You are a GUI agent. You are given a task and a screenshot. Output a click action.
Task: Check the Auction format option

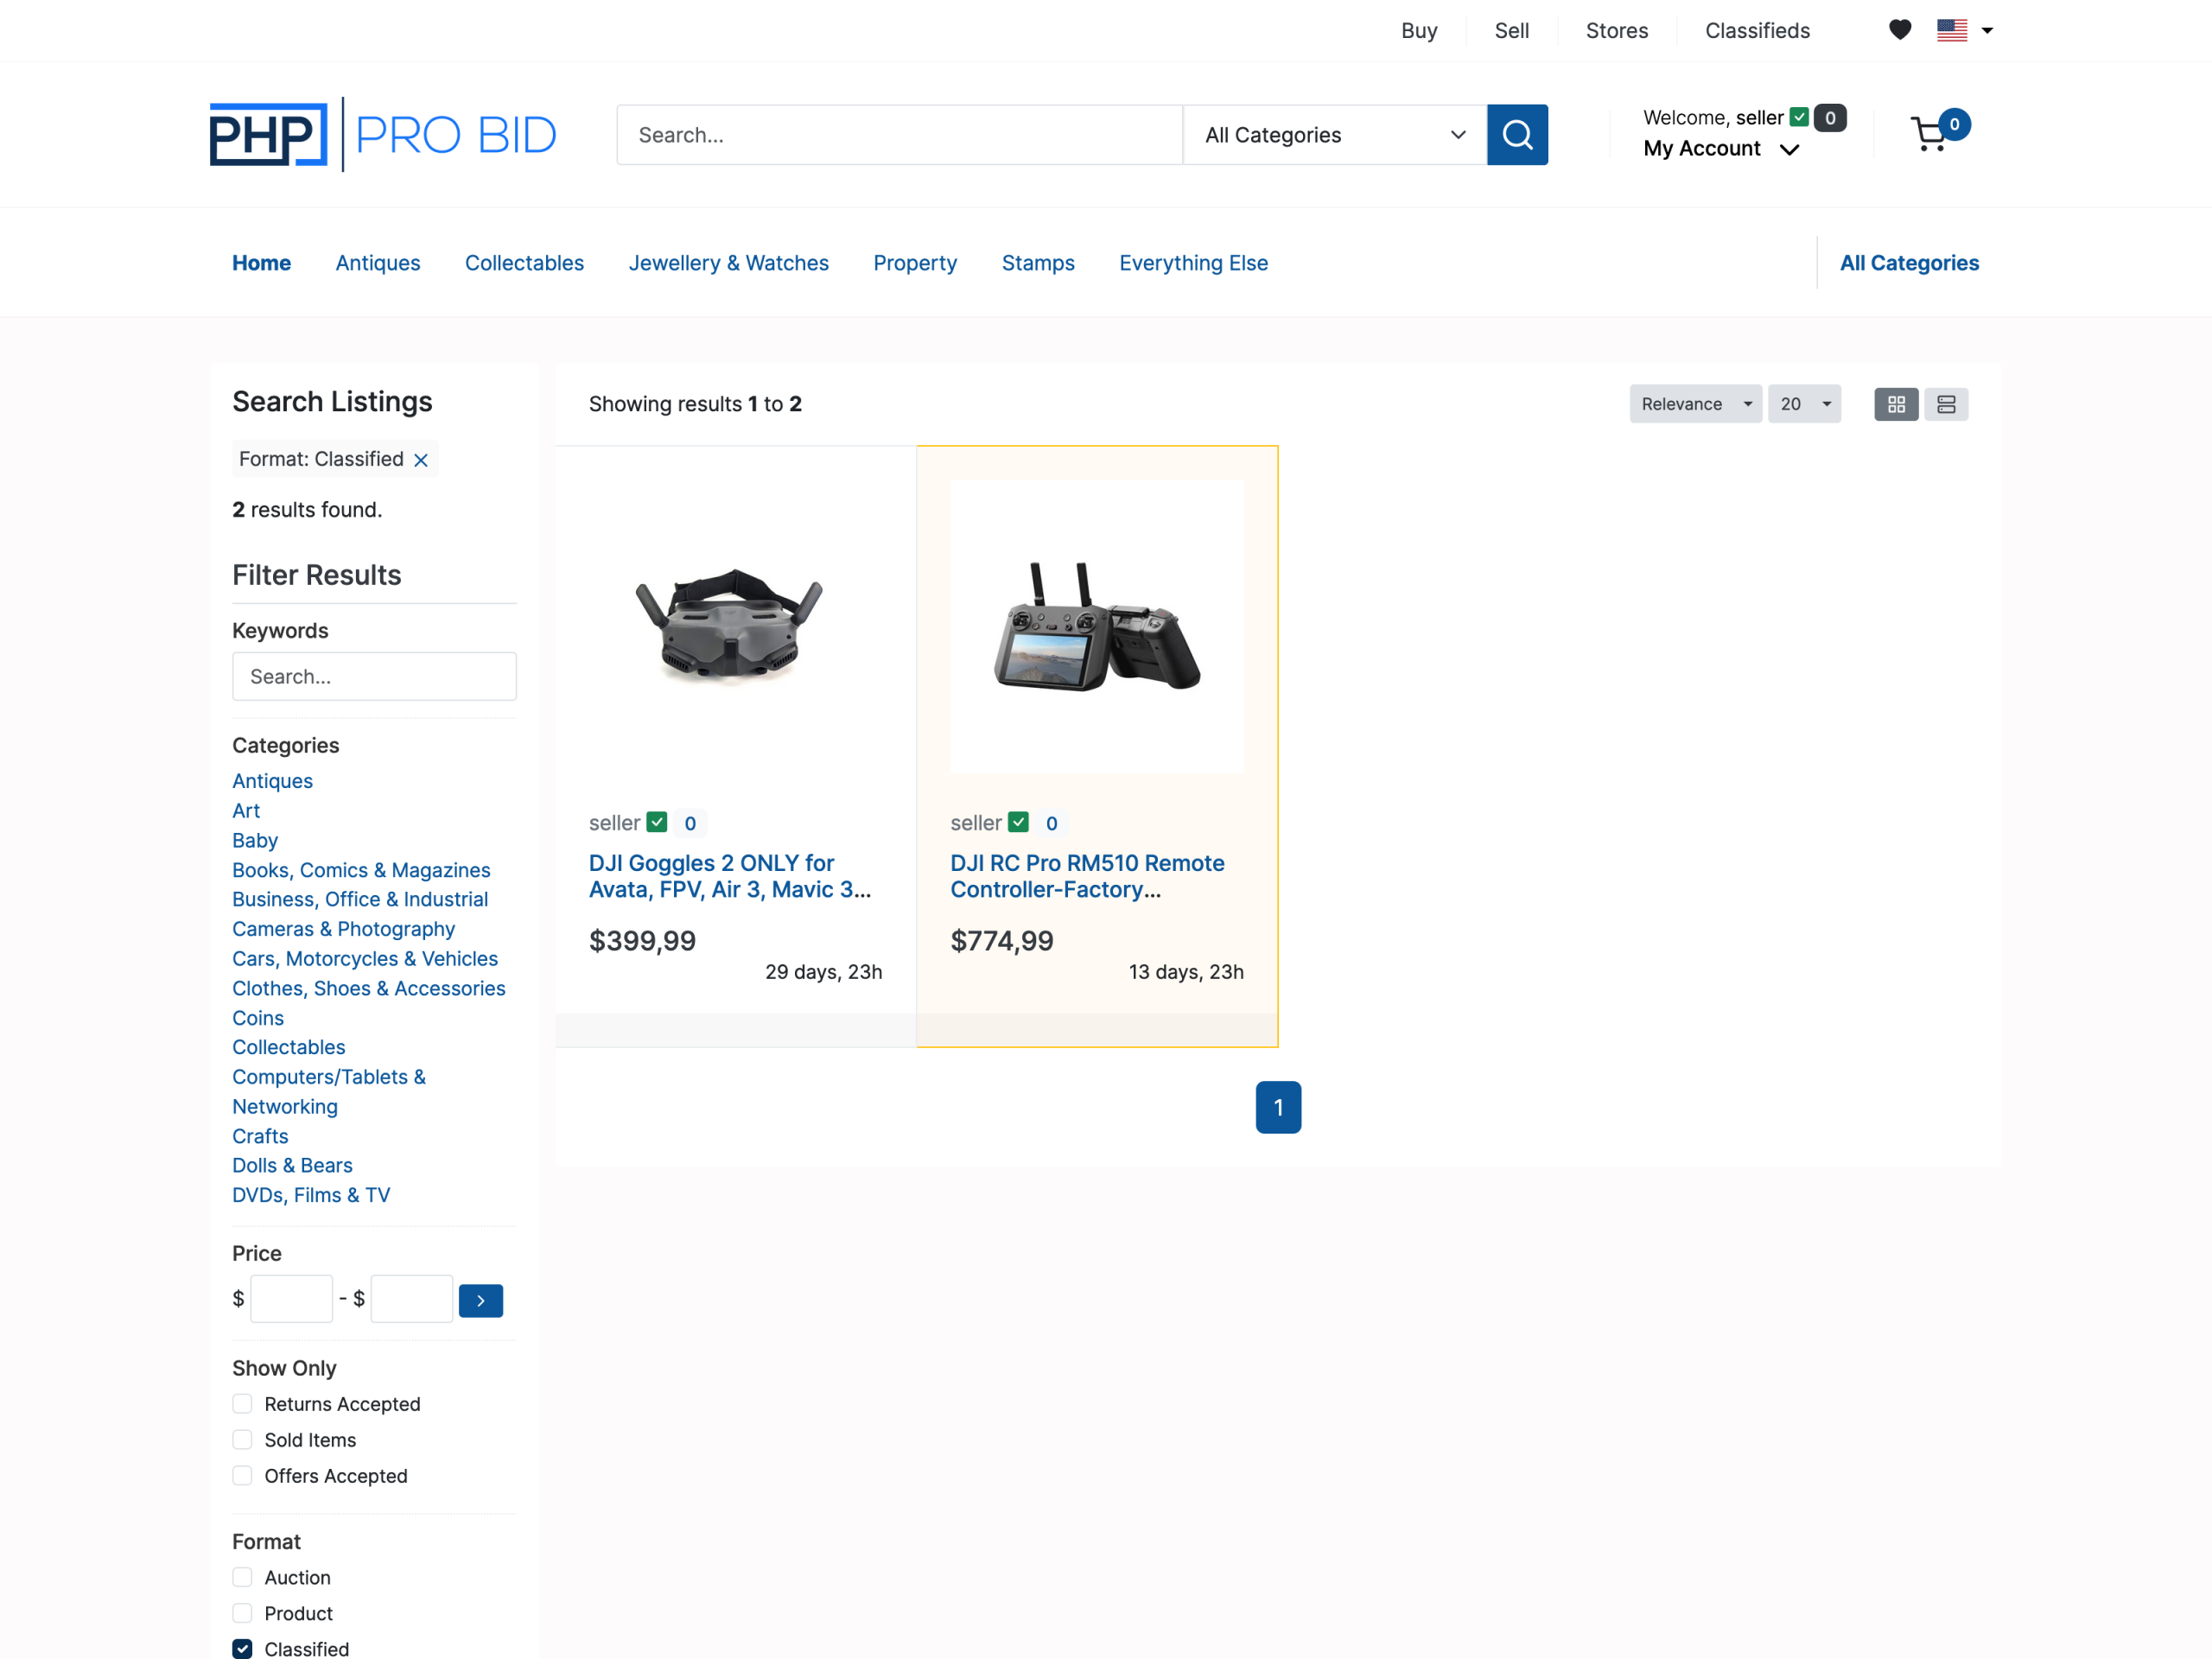click(242, 1577)
